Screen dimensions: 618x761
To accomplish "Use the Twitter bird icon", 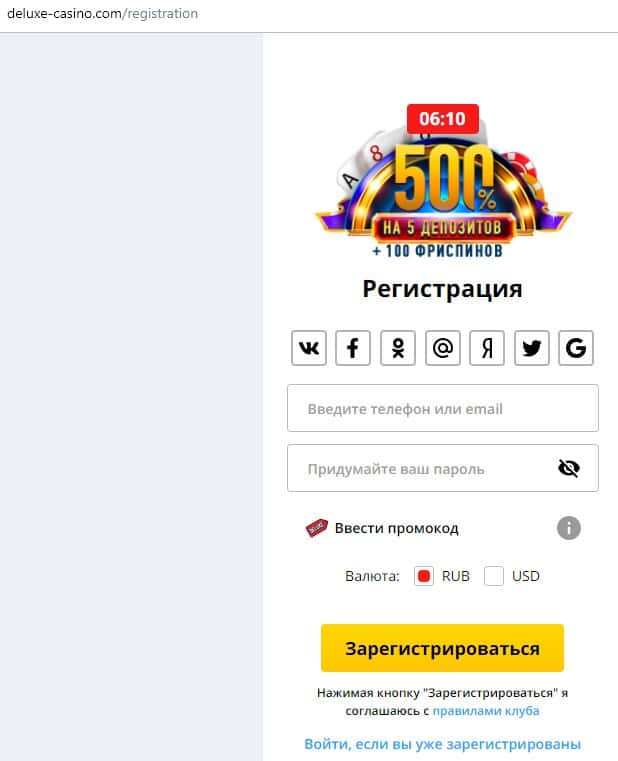I will [x=532, y=347].
